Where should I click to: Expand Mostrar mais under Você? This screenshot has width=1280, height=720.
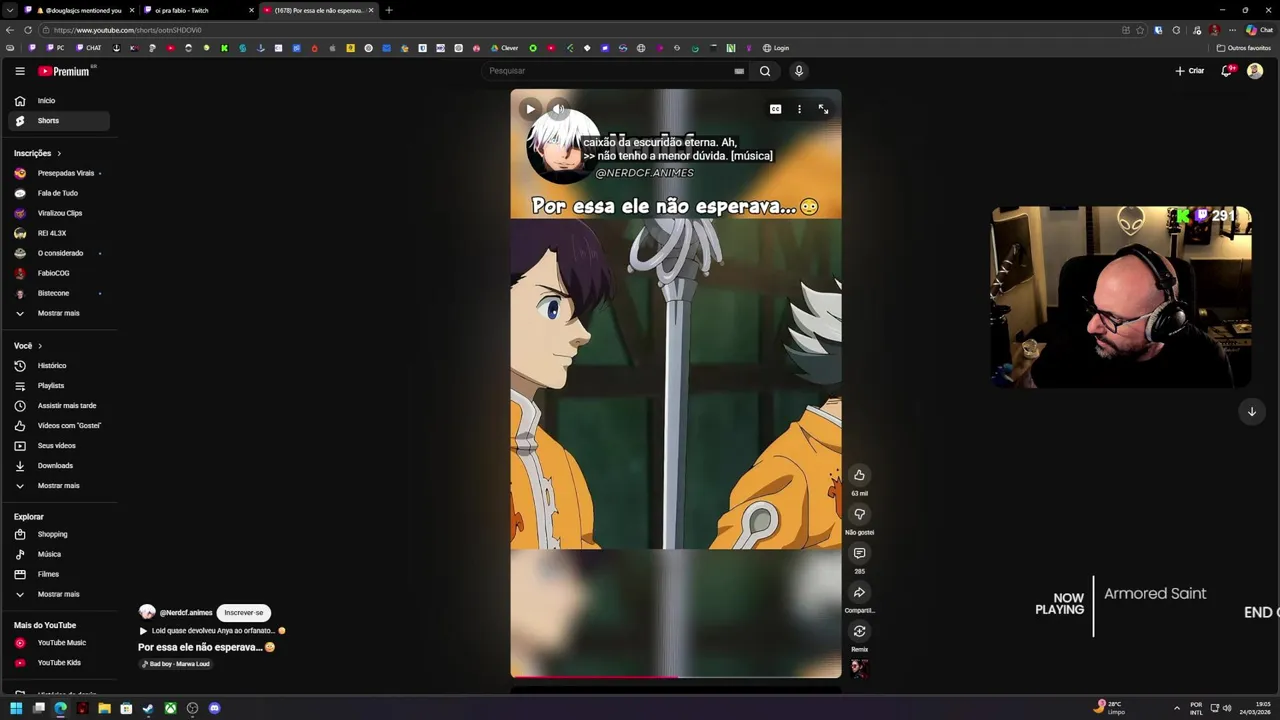(58, 486)
